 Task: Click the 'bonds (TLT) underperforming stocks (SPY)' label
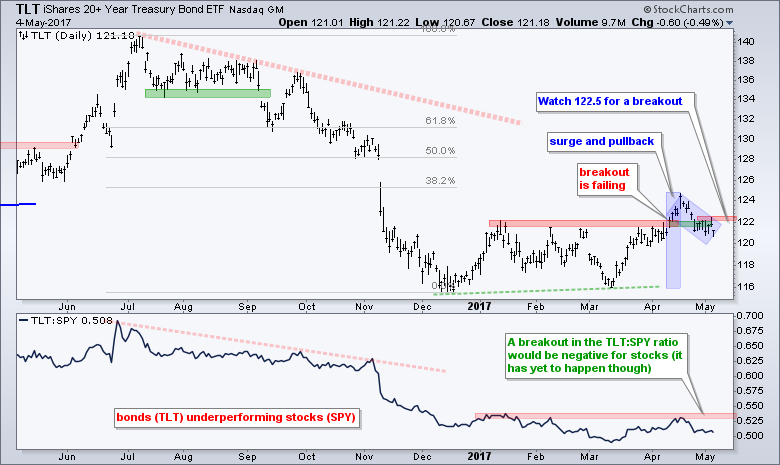(x=236, y=417)
